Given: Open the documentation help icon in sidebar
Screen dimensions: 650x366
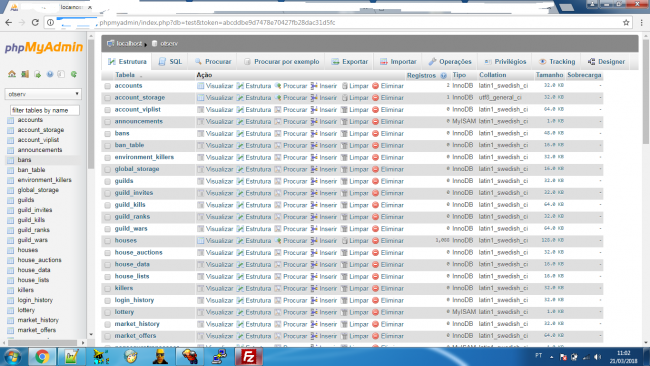Looking at the screenshot, I should point(50,74).
